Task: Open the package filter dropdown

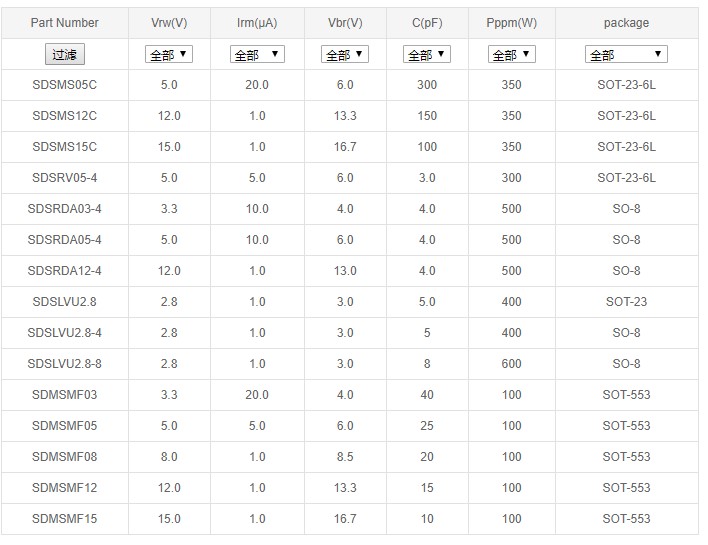Action: pyautogui.click(x=626, y=55)
